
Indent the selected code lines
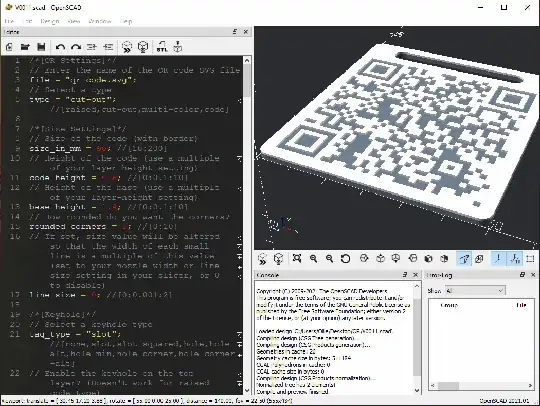tap(108, 47)
